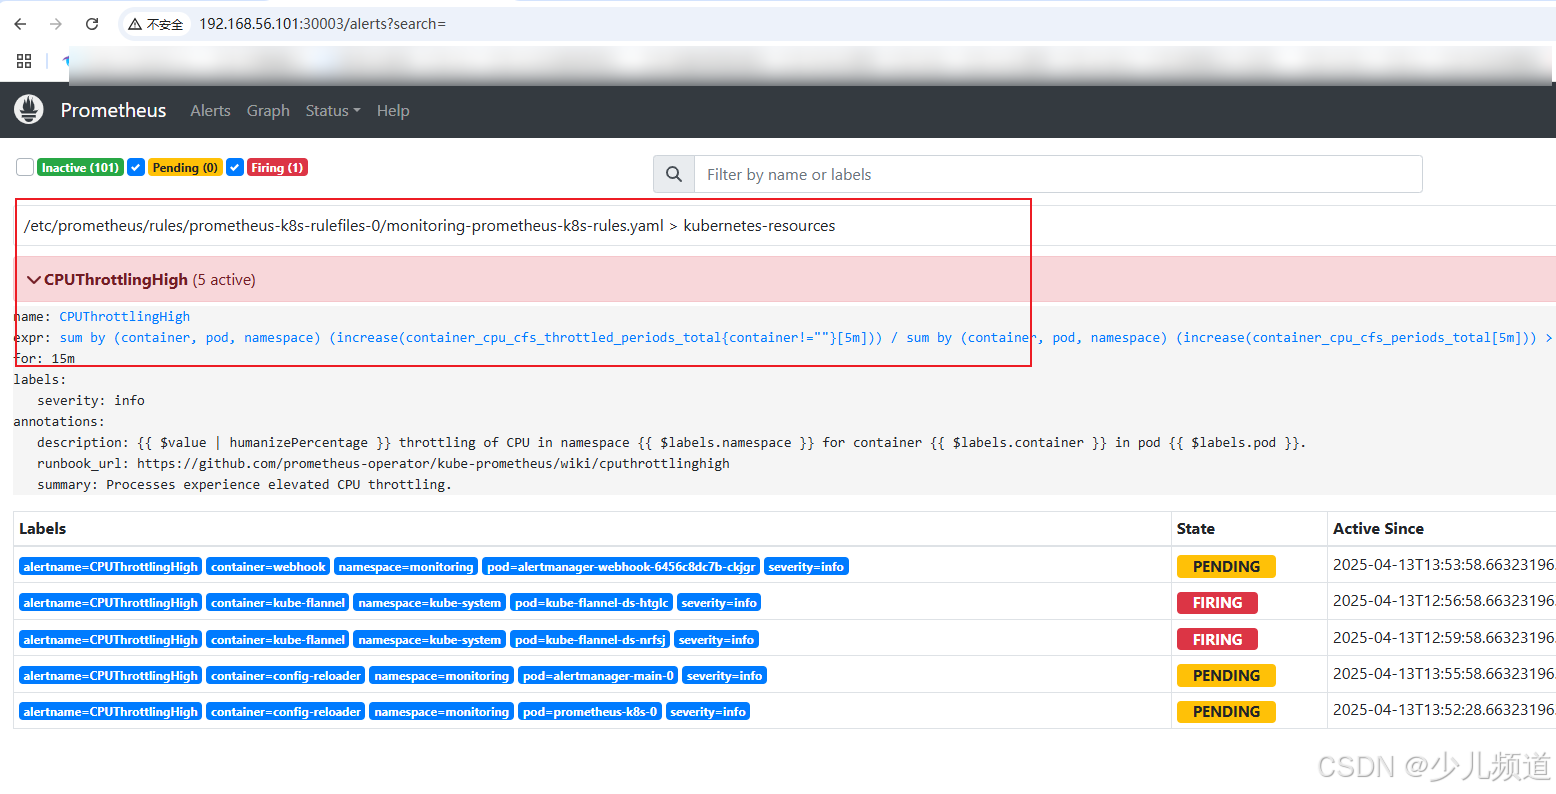
Task: Open the Help nav item
Action: pyautogui.click(x=393, y=111)
